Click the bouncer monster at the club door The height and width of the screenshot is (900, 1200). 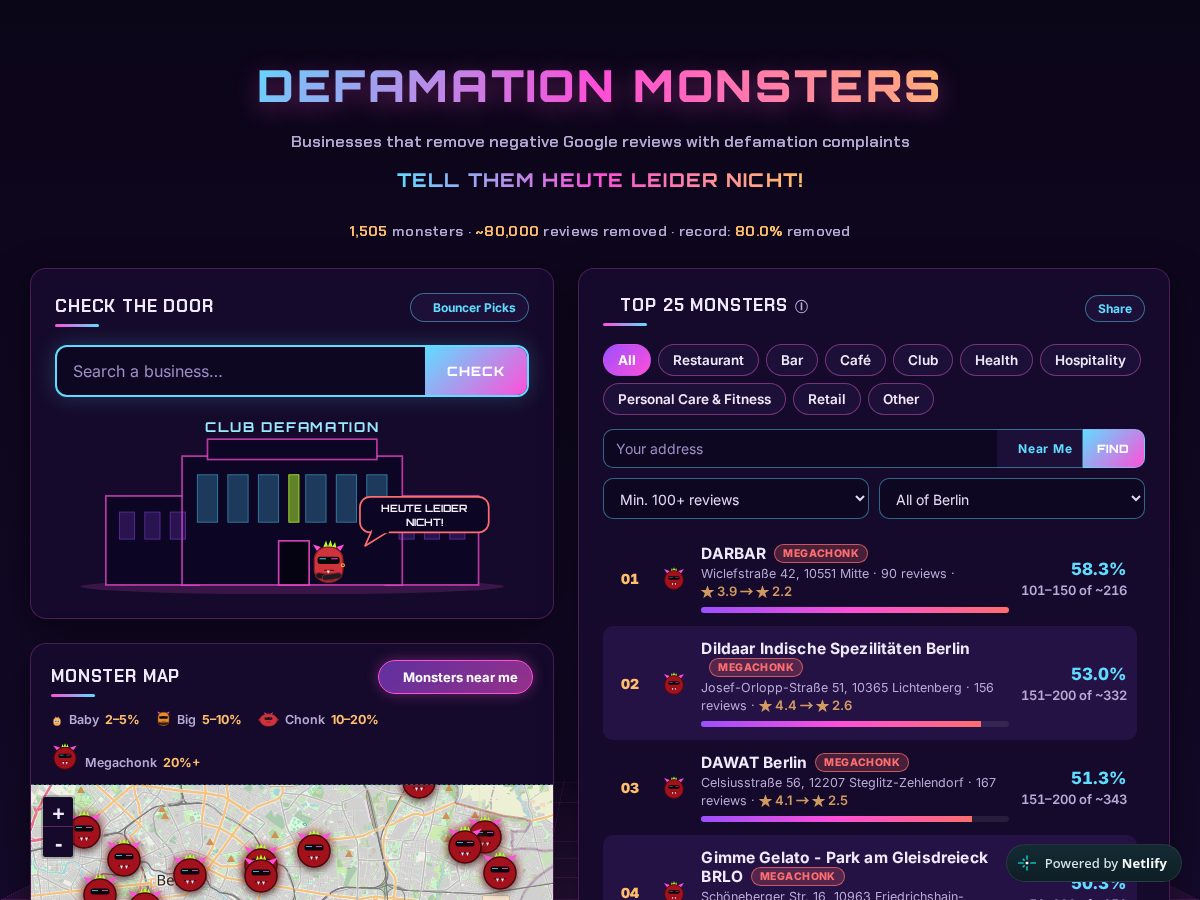point(328,561)
